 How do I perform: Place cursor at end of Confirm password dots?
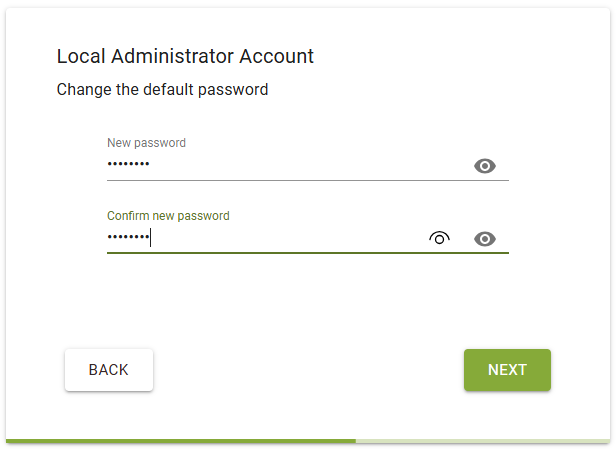point(151,238)
